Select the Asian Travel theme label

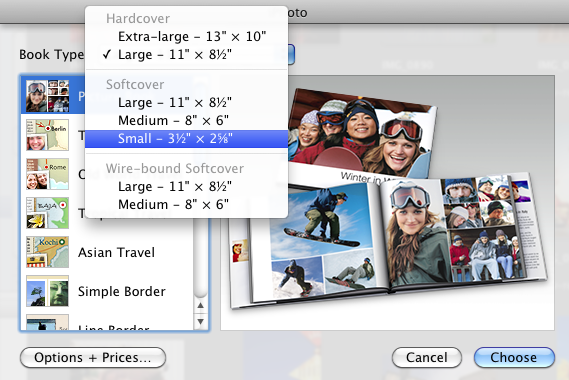[116, 252]
